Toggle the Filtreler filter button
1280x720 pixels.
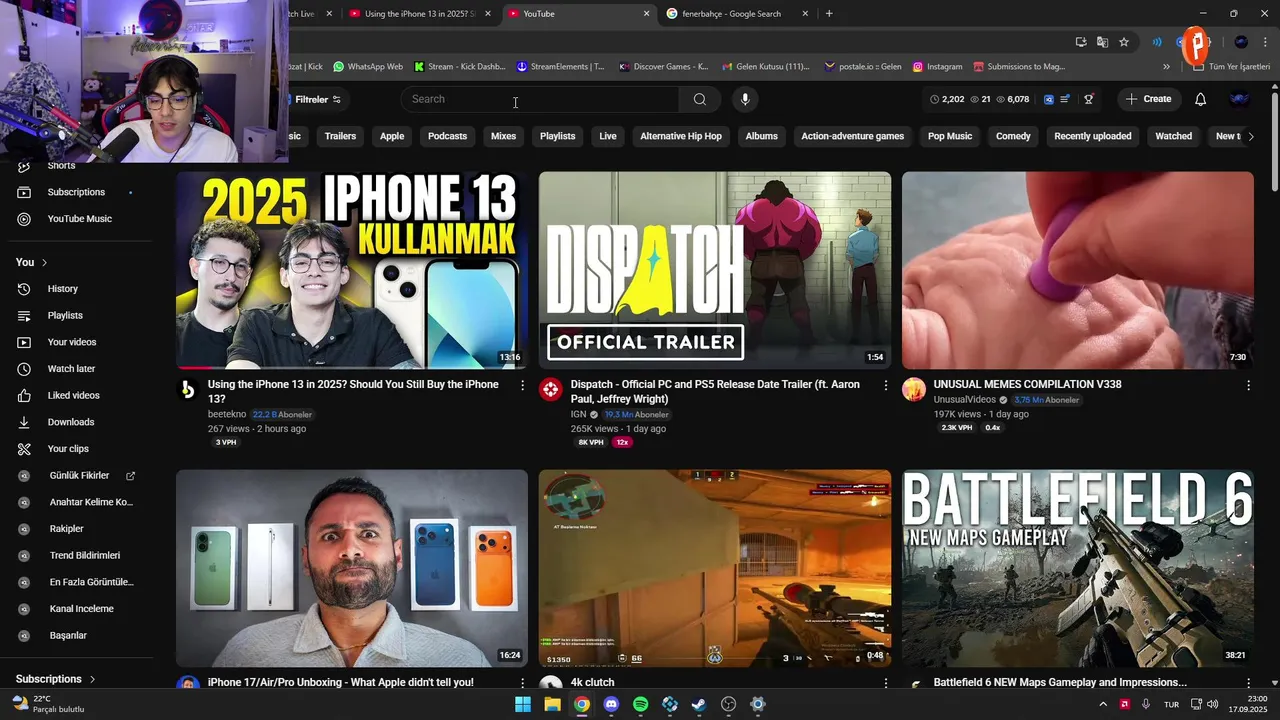[316, 99]
